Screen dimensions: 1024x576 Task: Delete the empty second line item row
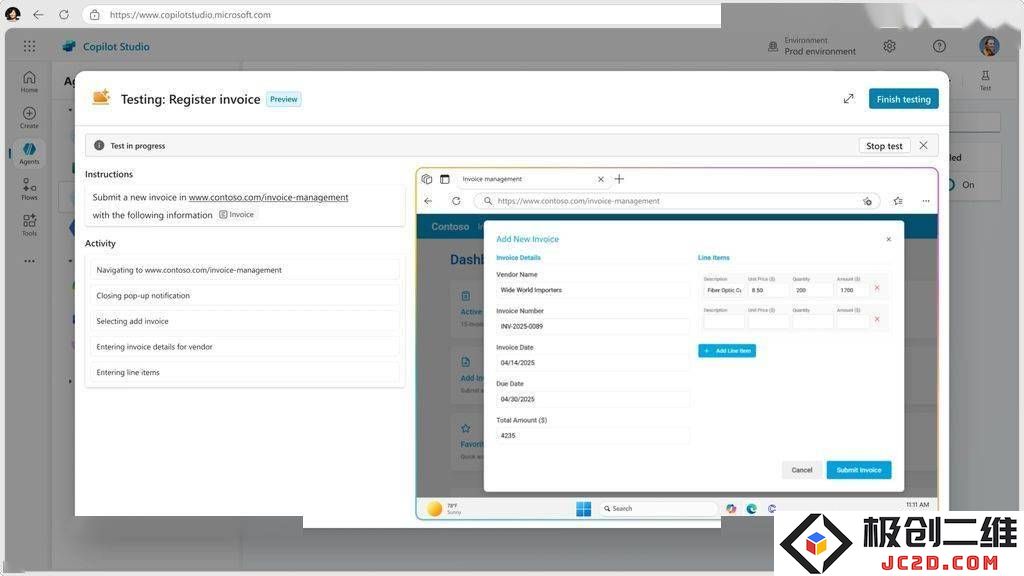877,319
